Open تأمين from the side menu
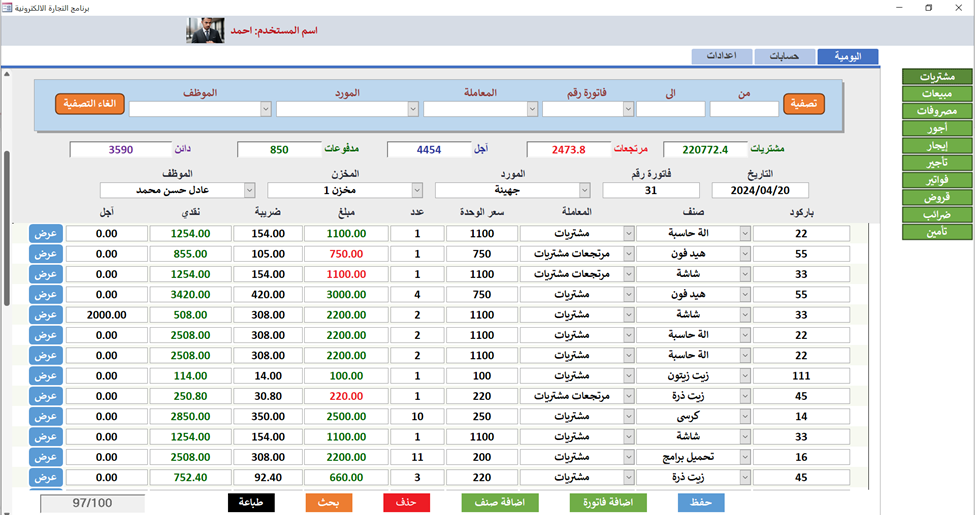The image size is (975, 515). pyautogui.click(x=937, y=231)
